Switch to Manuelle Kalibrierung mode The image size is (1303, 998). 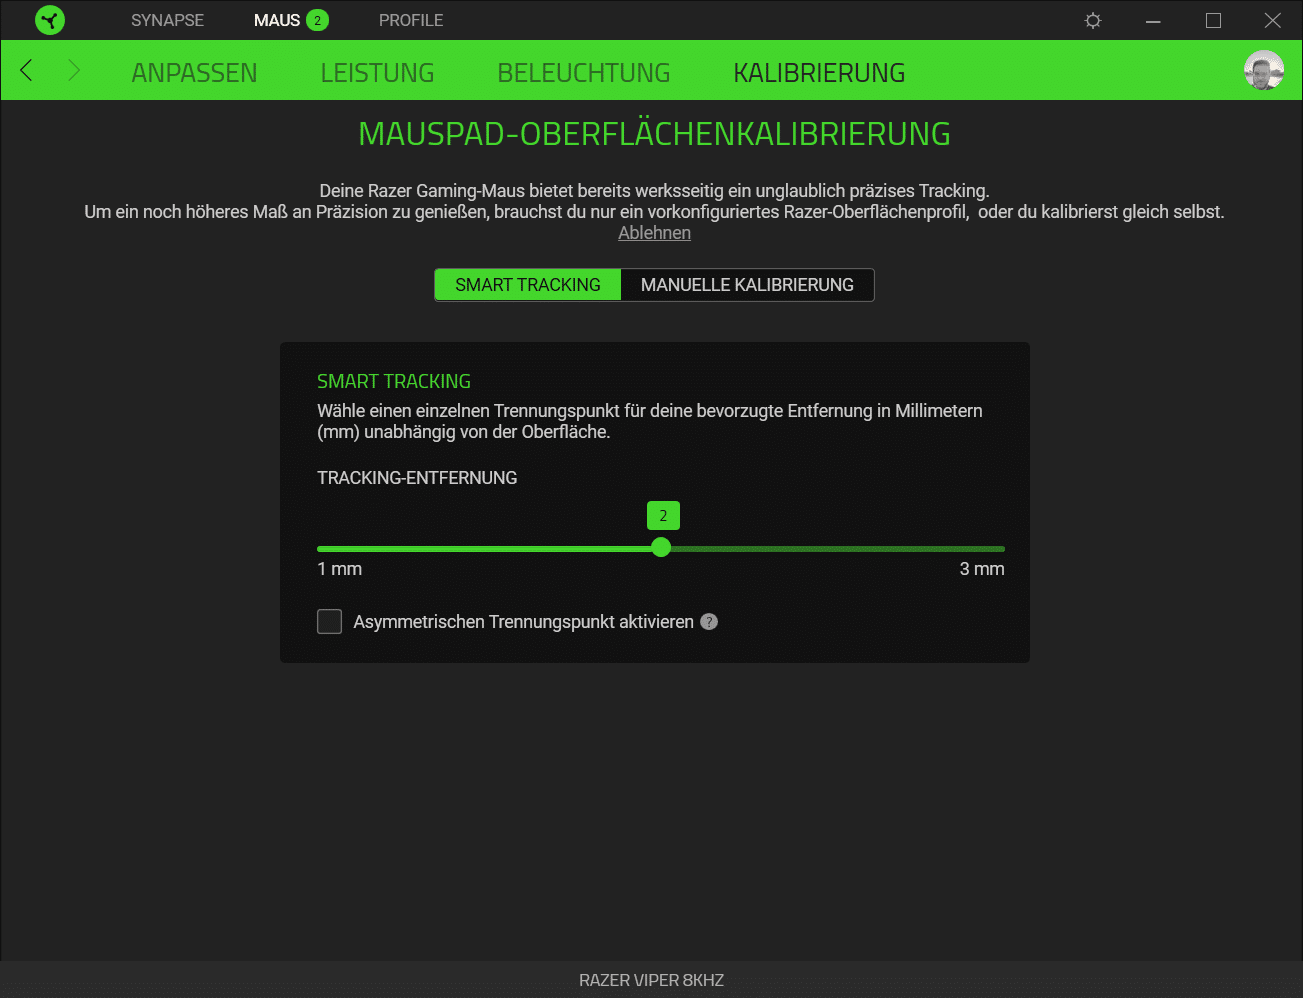[x=747, y=285]
